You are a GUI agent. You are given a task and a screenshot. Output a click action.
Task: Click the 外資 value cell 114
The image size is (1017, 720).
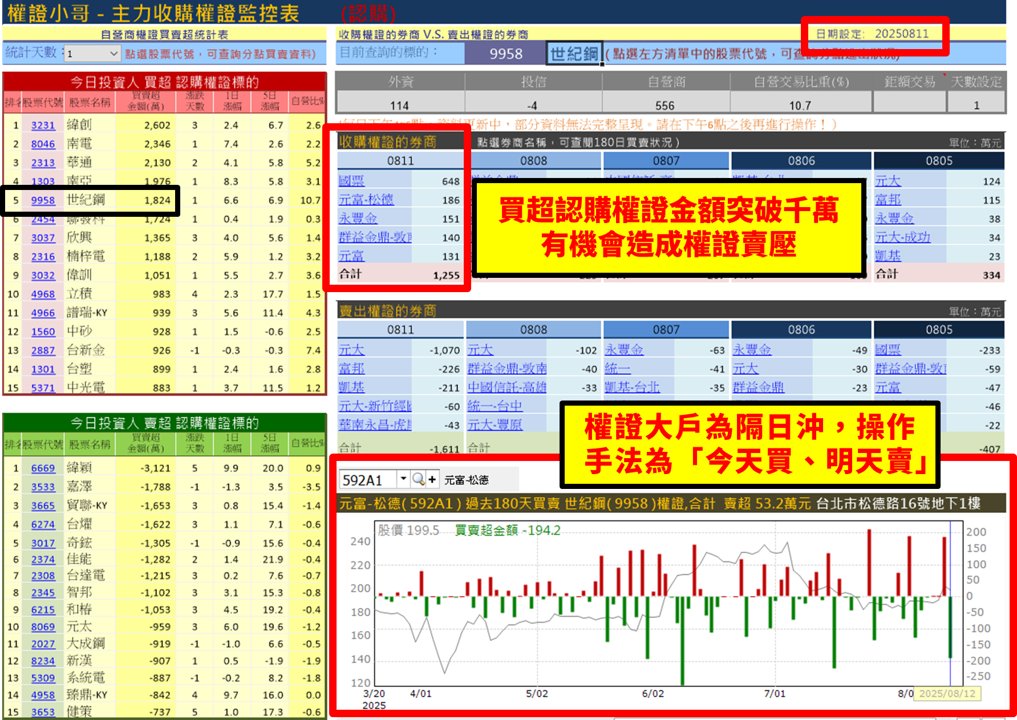(x=400, y=105)
